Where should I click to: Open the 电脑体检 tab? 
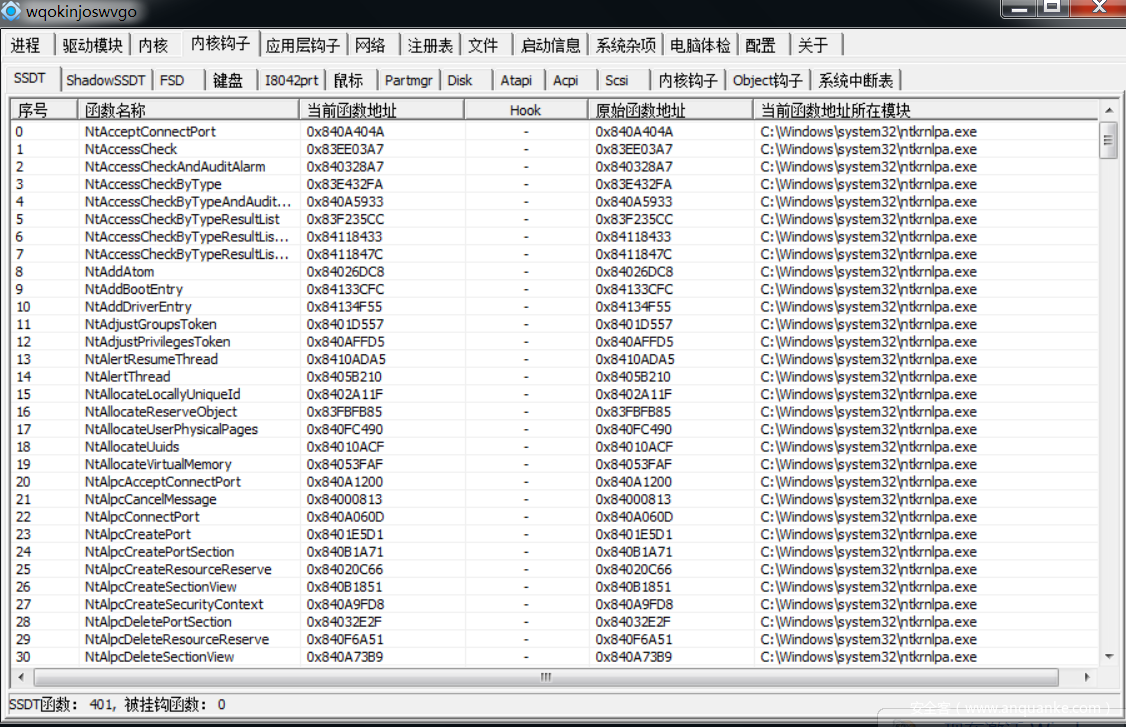pyautogui.click(x=700, y=45)
